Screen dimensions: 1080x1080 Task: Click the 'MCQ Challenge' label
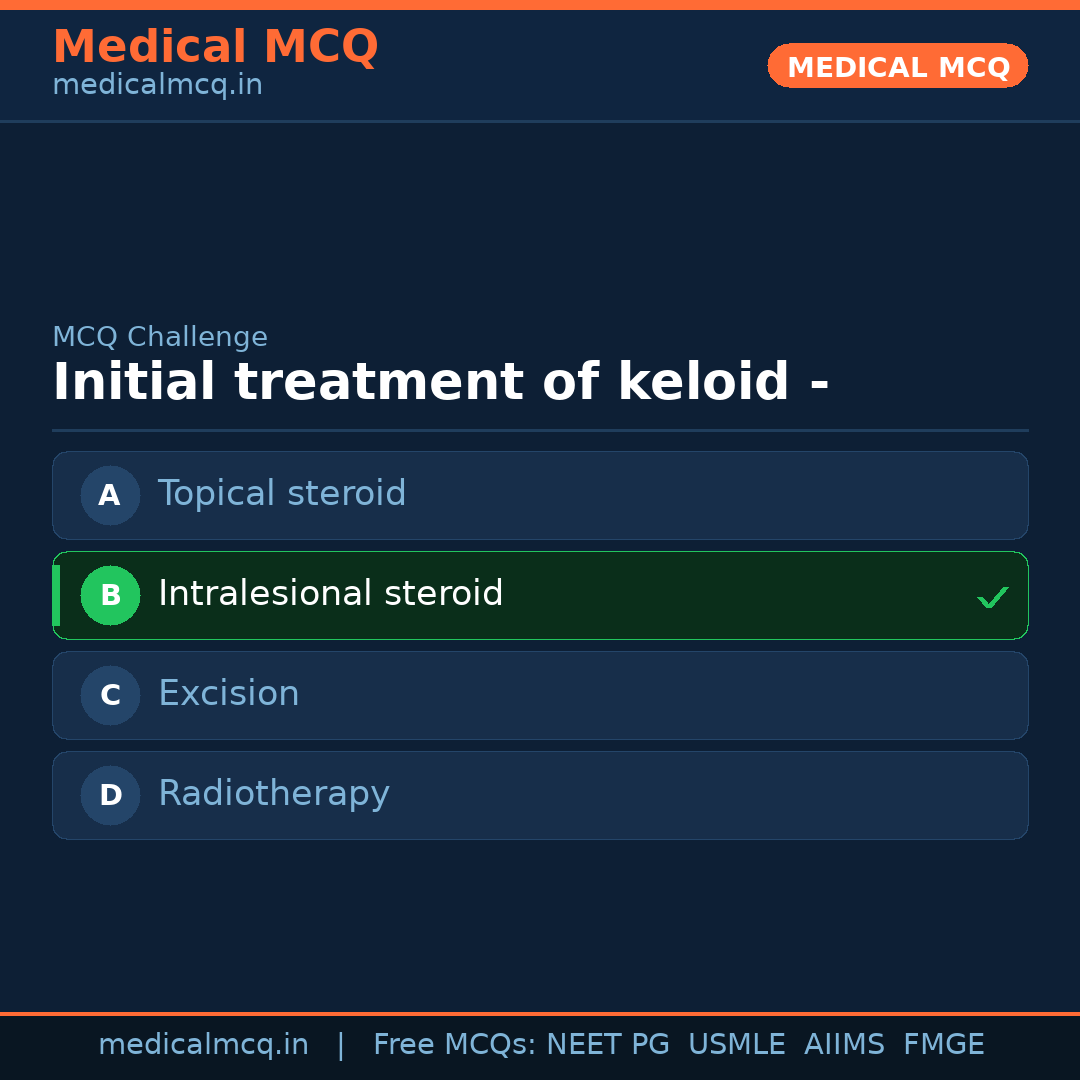point(160,337)
